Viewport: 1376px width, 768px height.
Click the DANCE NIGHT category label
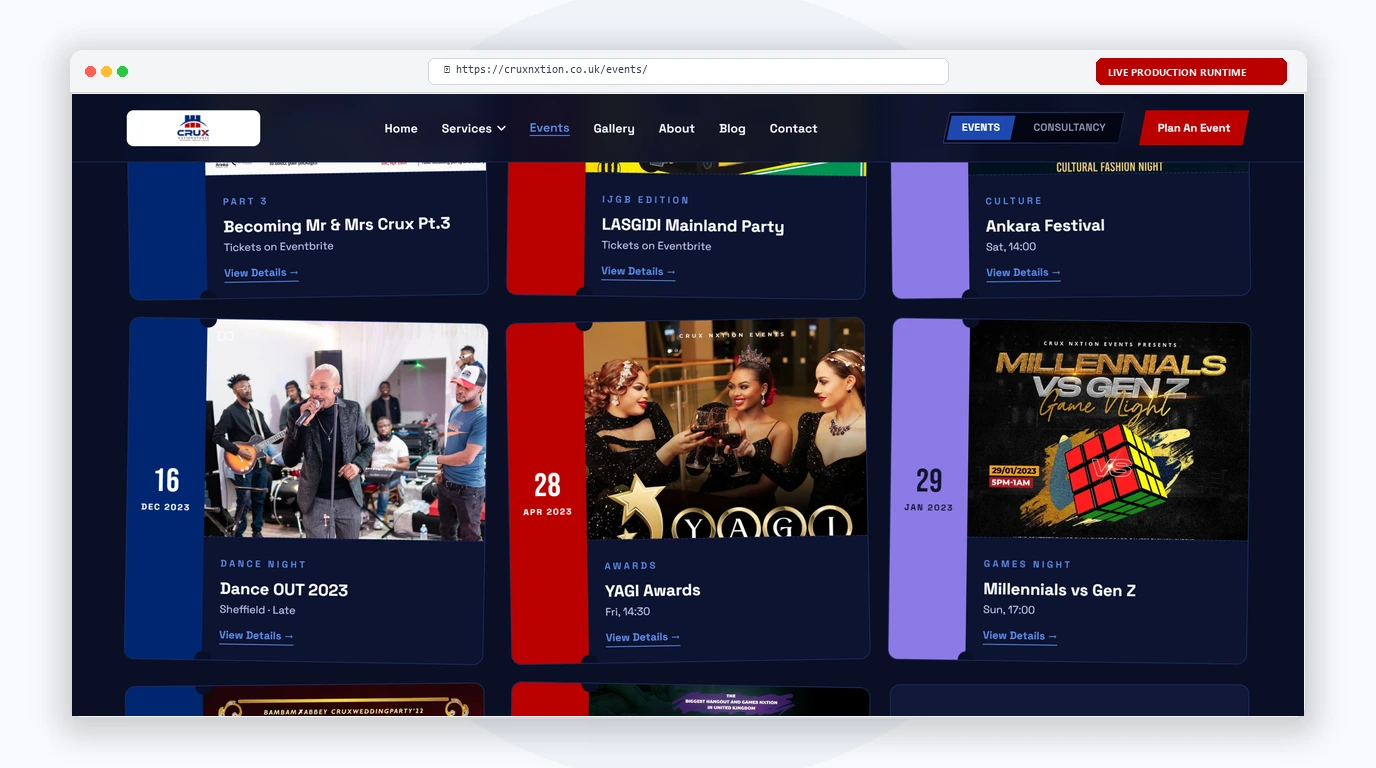click(263, 565)
